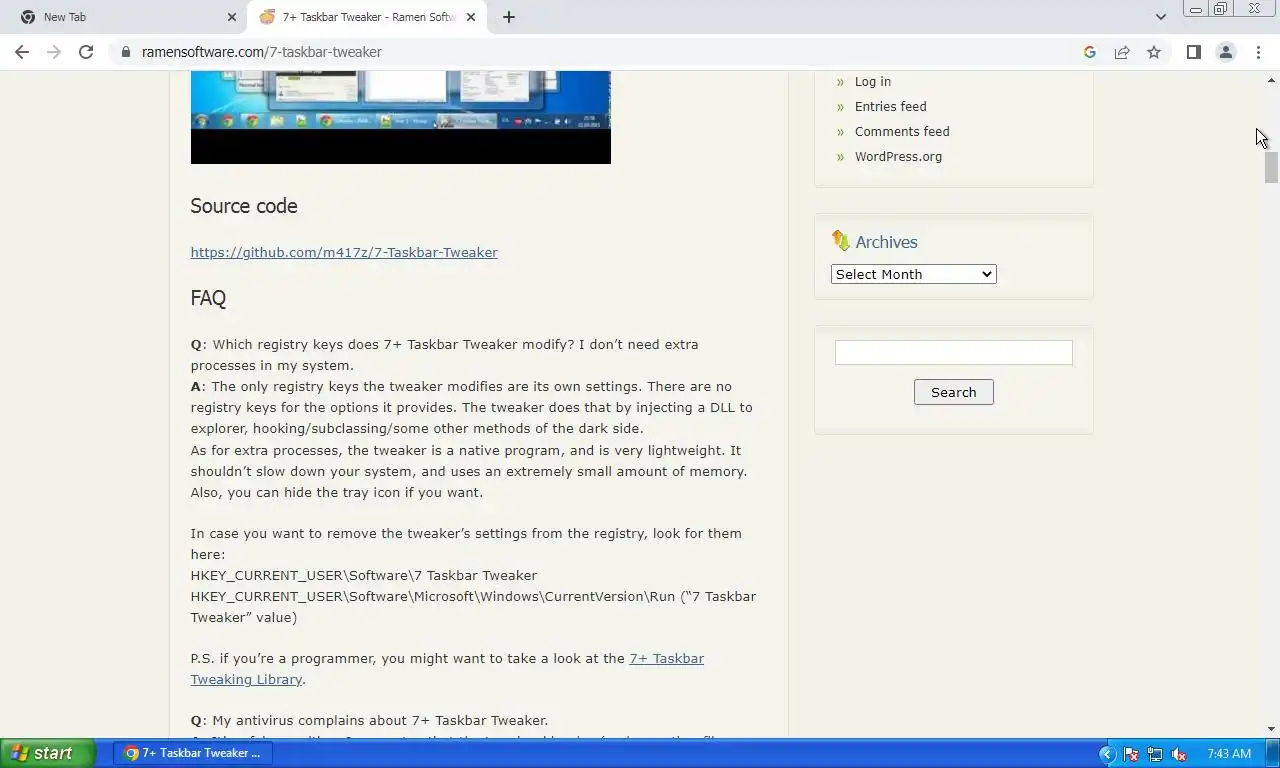Open the 7+ Taskbar Tweaking Library link
Screen dimensions: 1280x768
tap(447, 669)
